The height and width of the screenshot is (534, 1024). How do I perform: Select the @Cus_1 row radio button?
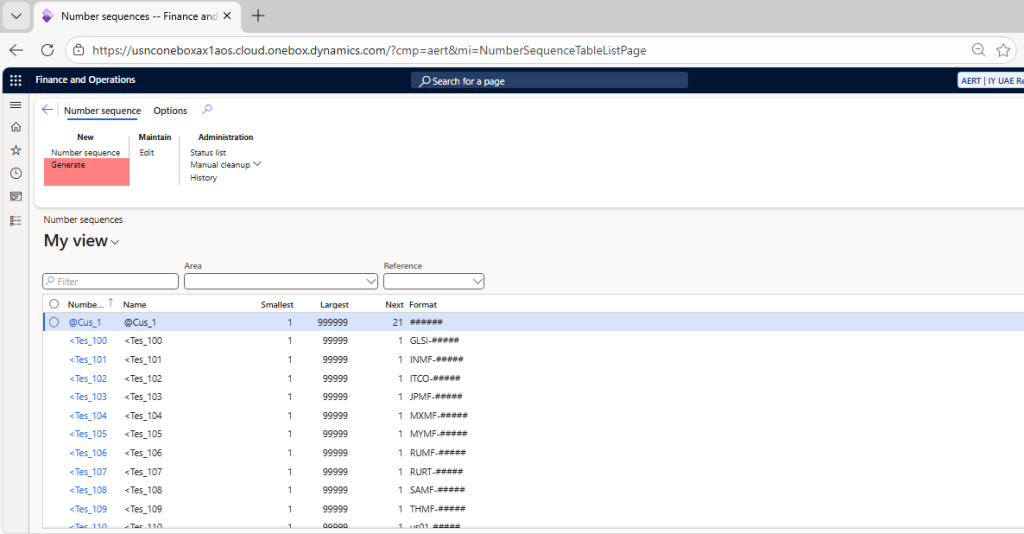click(x=54, y=322)
